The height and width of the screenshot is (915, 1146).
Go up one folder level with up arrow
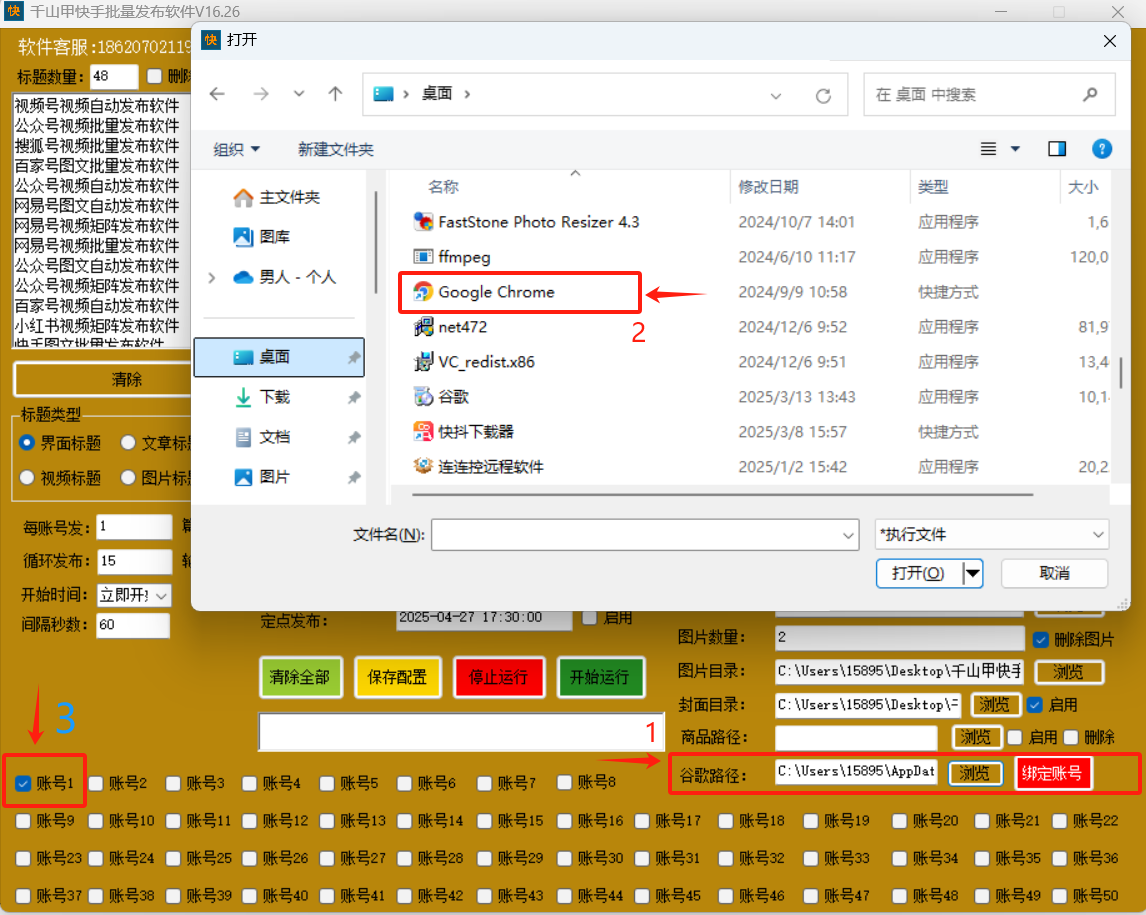pyautogui.click(x=335, y=94)
